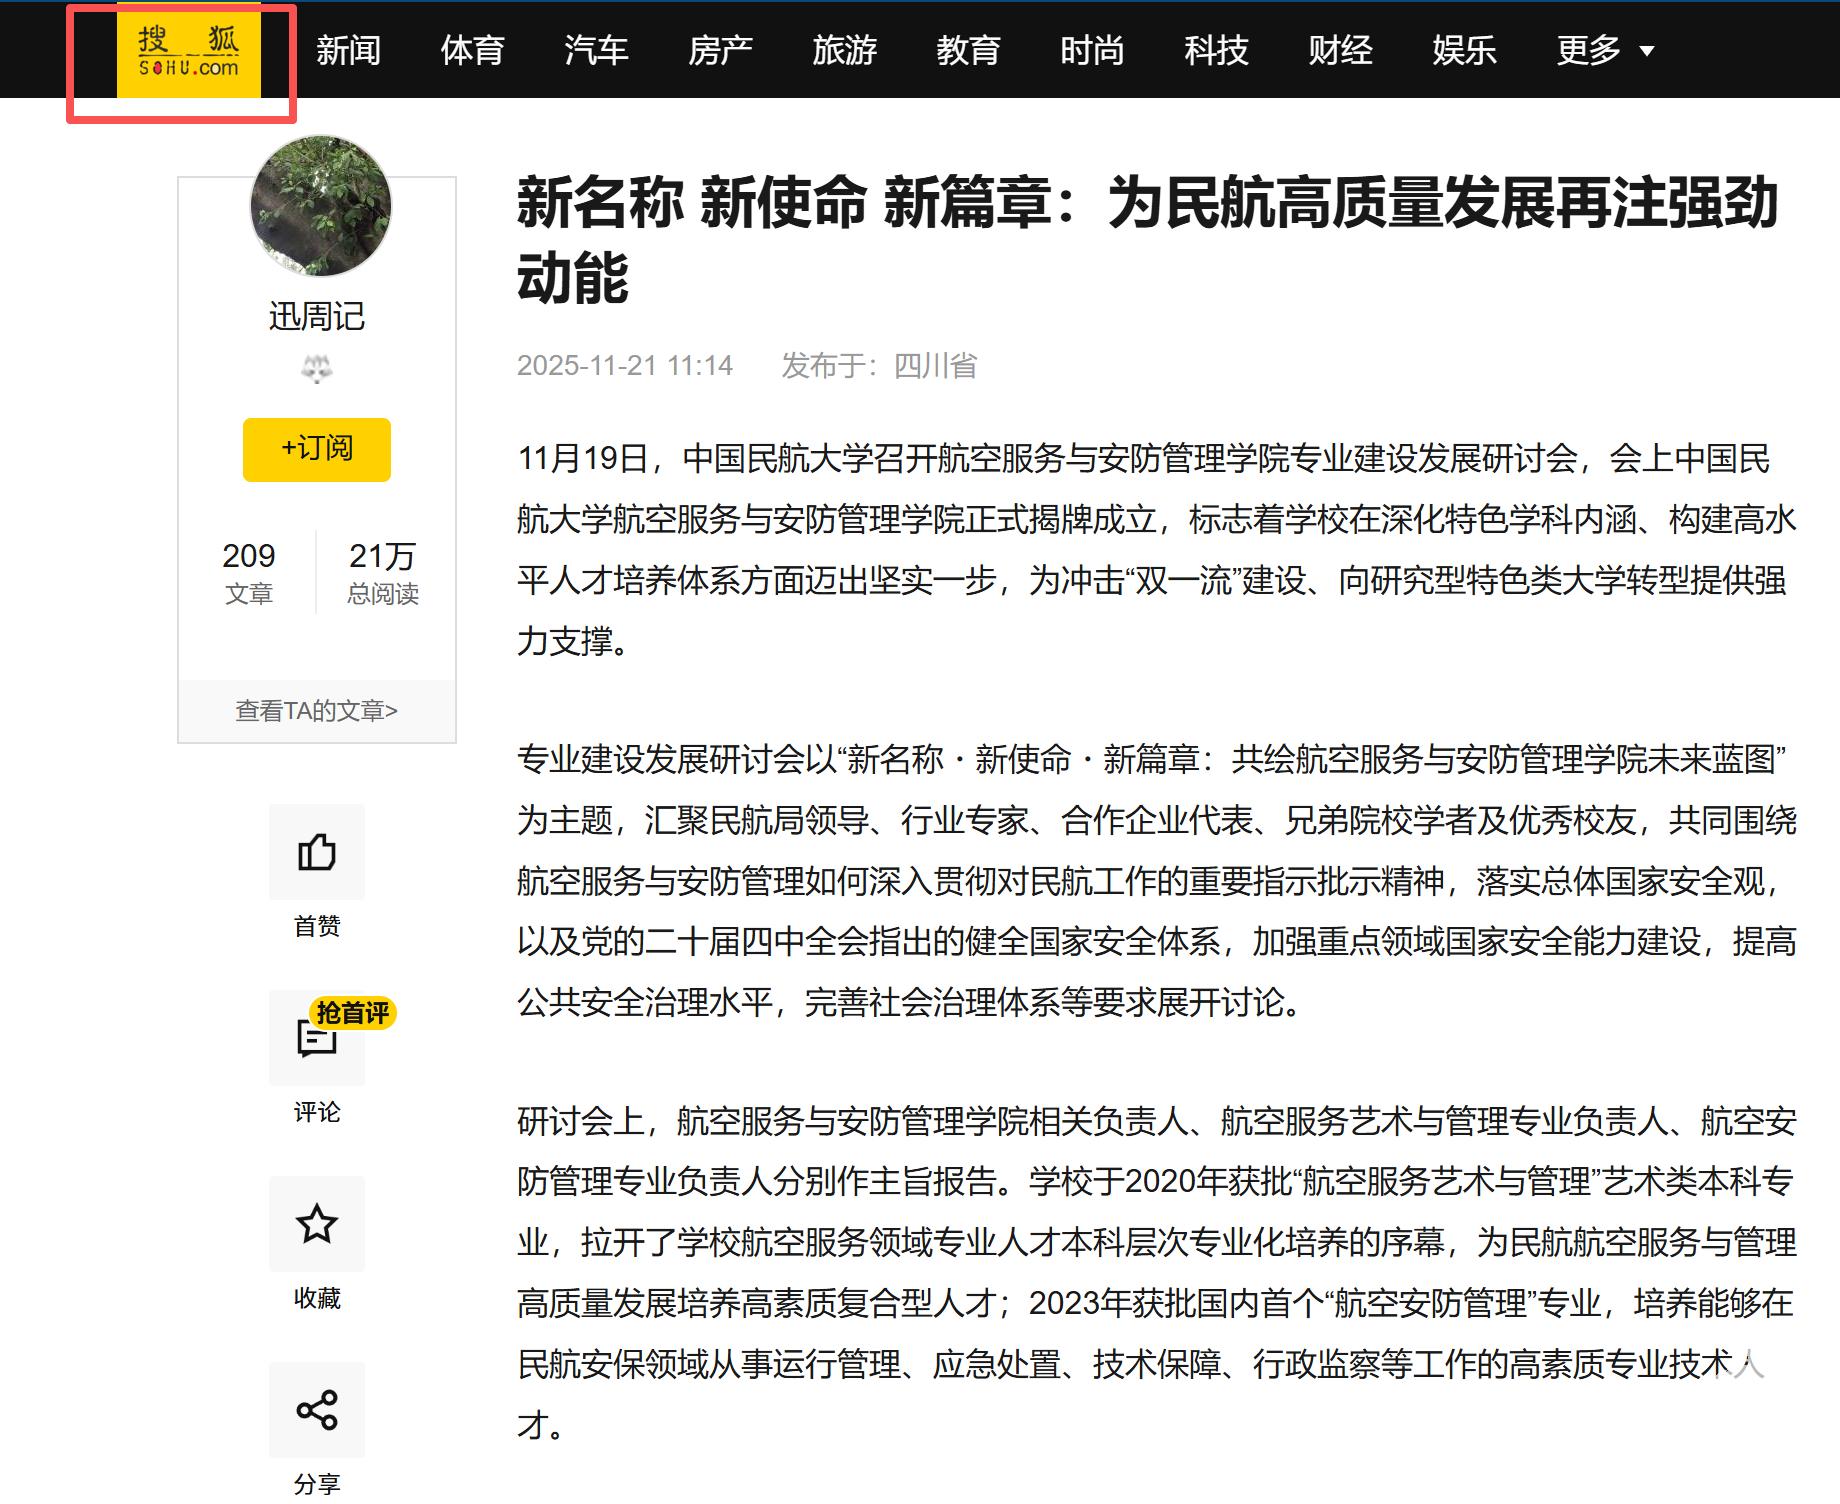Screen dimensions: 1840x1504
Task: Subscribe with the +订阅 button
Action: (x=317, y=449)
